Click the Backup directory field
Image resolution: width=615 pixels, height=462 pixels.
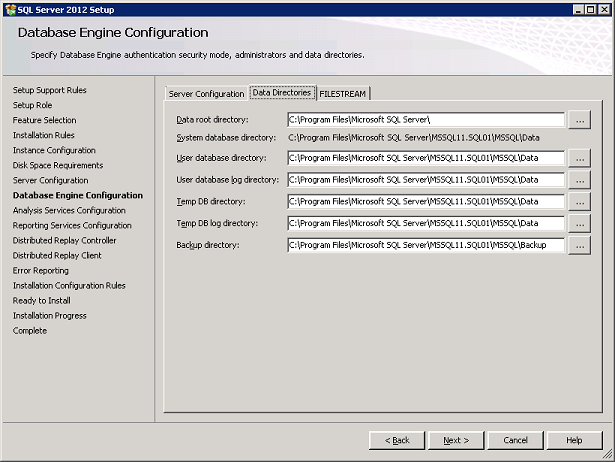pos(426,245)
